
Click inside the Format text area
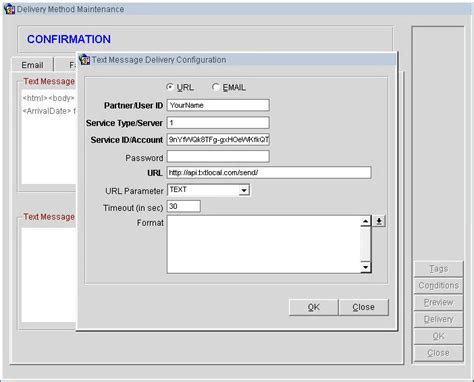click(264, 244)
